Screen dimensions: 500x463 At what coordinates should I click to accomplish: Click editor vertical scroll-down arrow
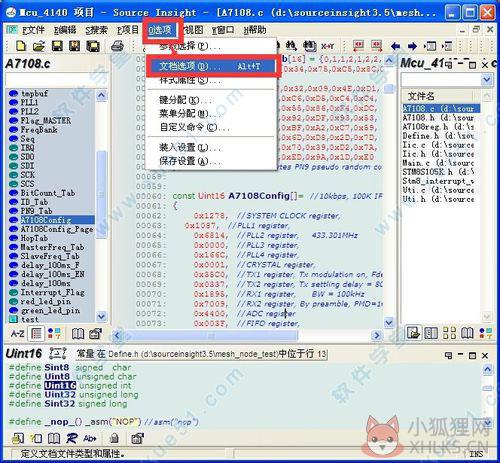[389, 322]
